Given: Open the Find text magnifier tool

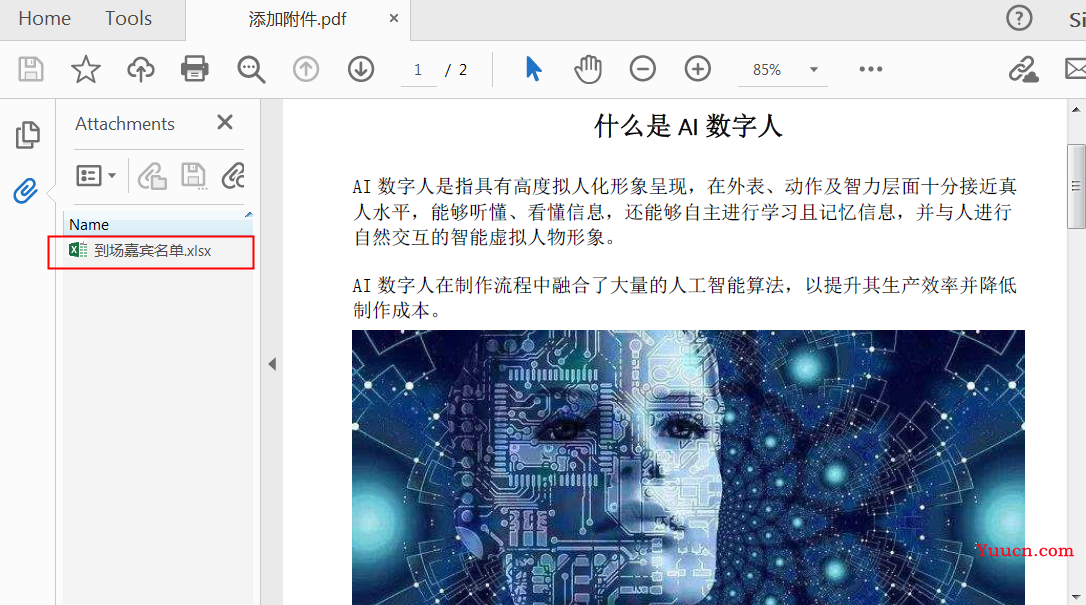Looking at the screenshot, I should coord(251,69).
